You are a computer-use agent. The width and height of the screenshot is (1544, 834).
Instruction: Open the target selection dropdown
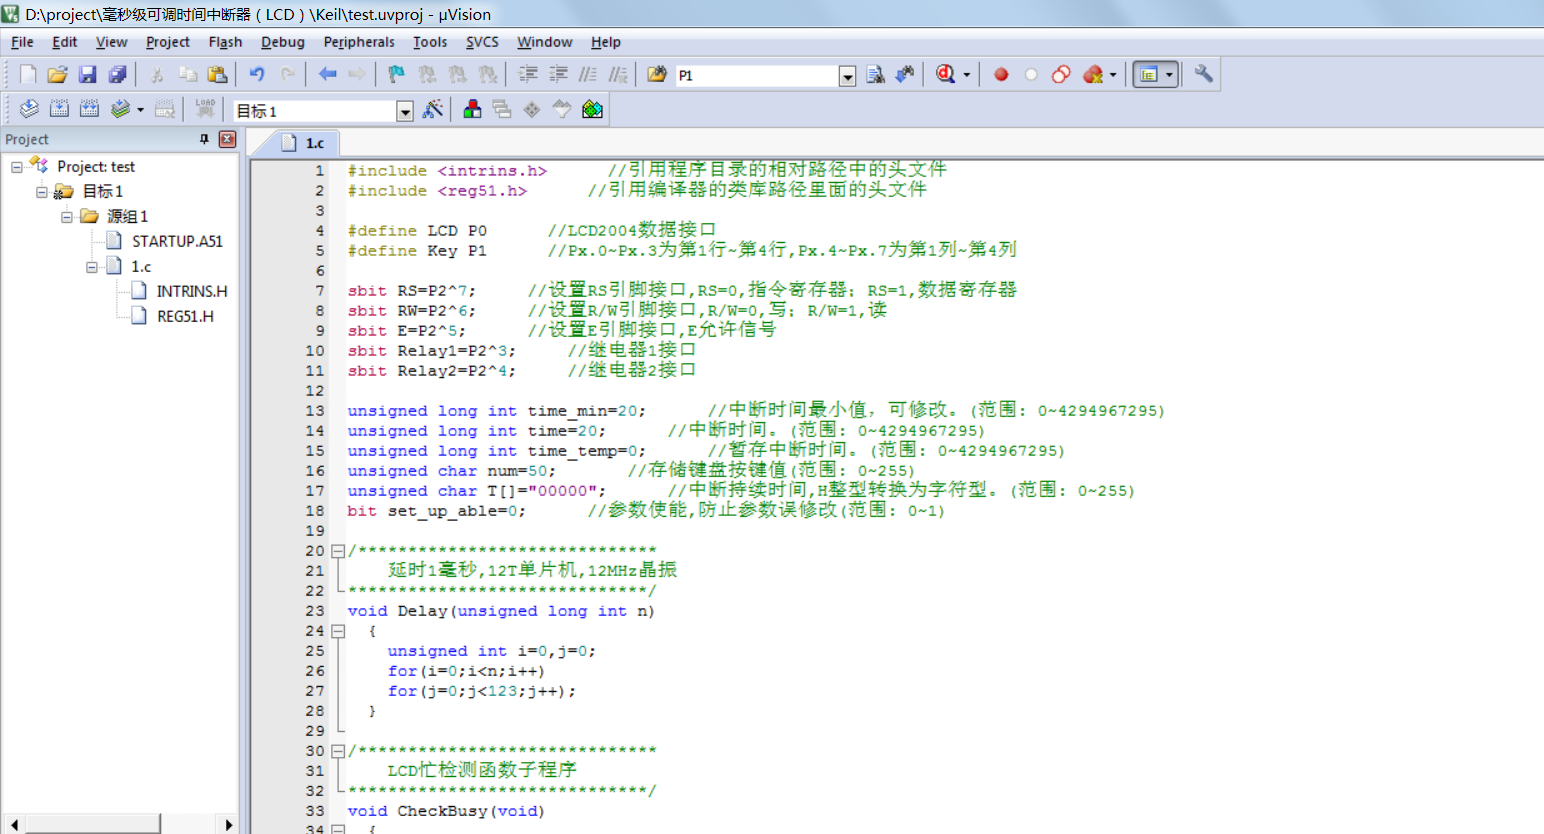click(x=405, y=111)
